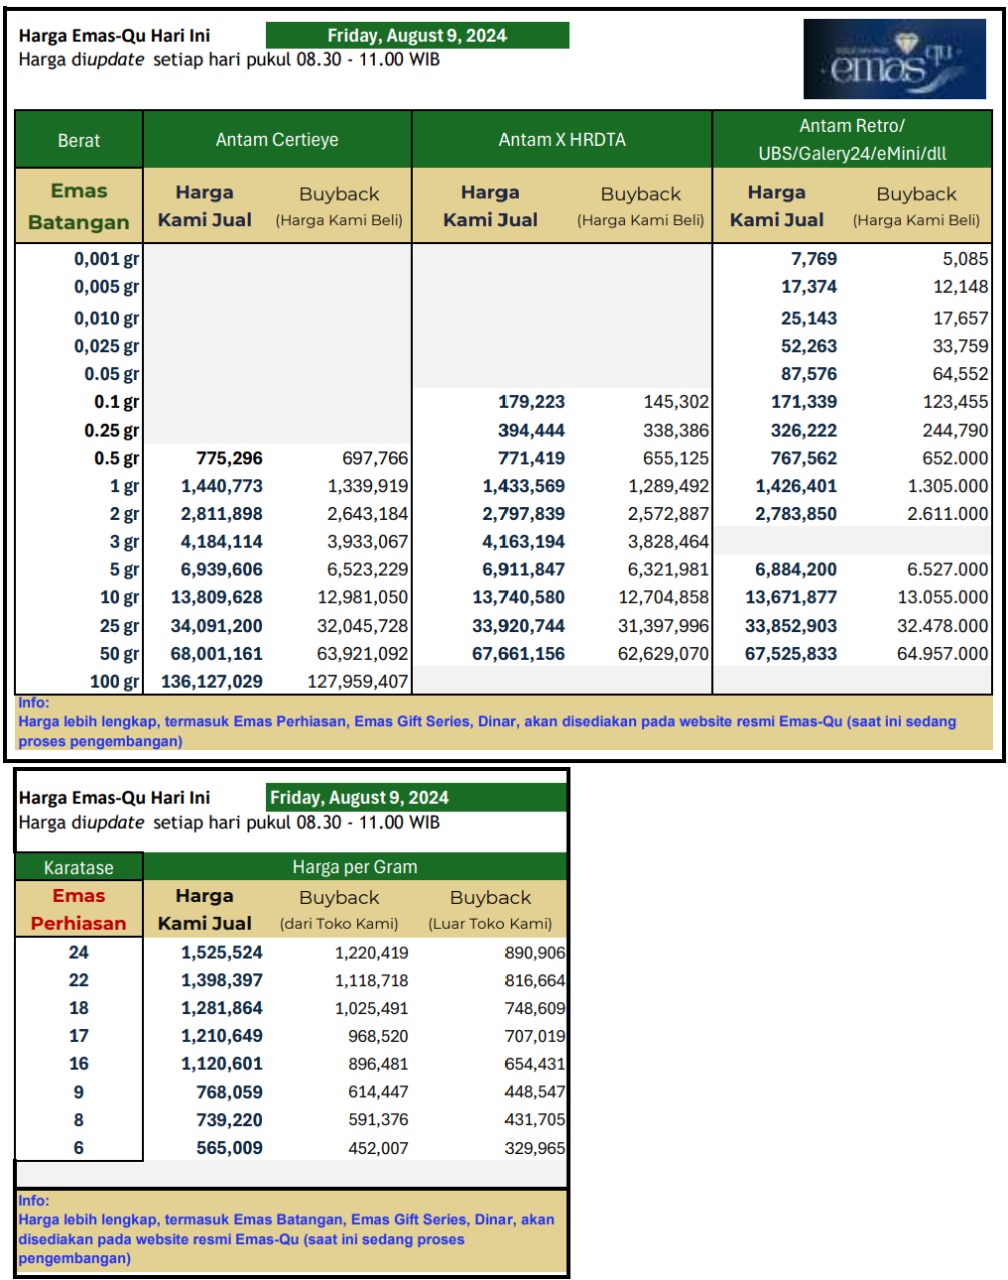Click jewelry price 768,059
1008x1280 pixels.
(229, 1092)
